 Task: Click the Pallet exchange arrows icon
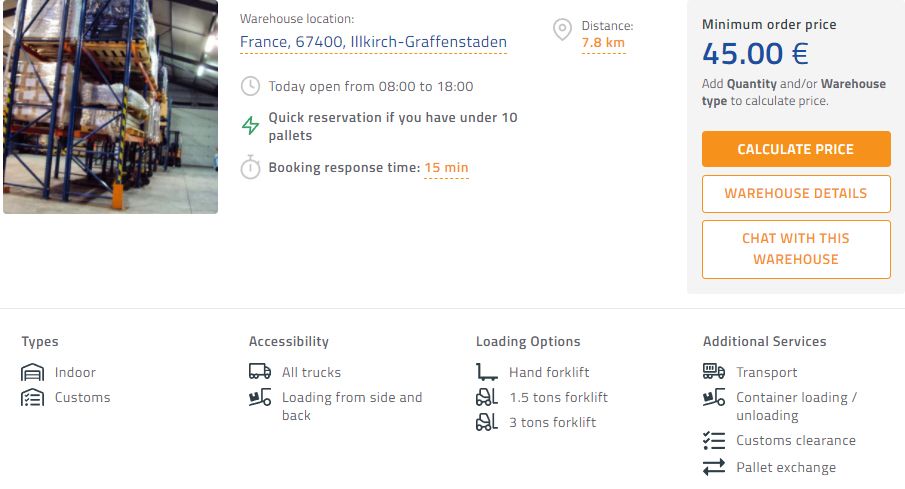pos(714,467)
